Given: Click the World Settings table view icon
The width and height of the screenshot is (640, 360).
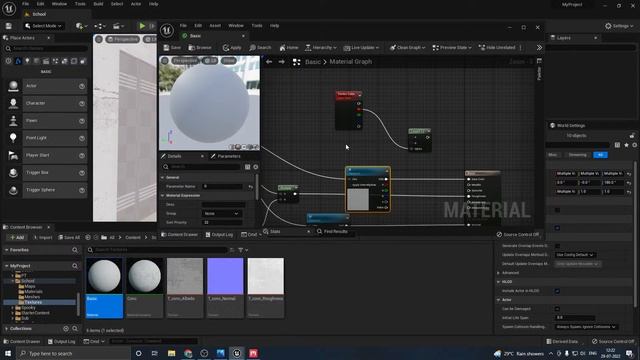Looking at the screenshot, I should (617, 145).
